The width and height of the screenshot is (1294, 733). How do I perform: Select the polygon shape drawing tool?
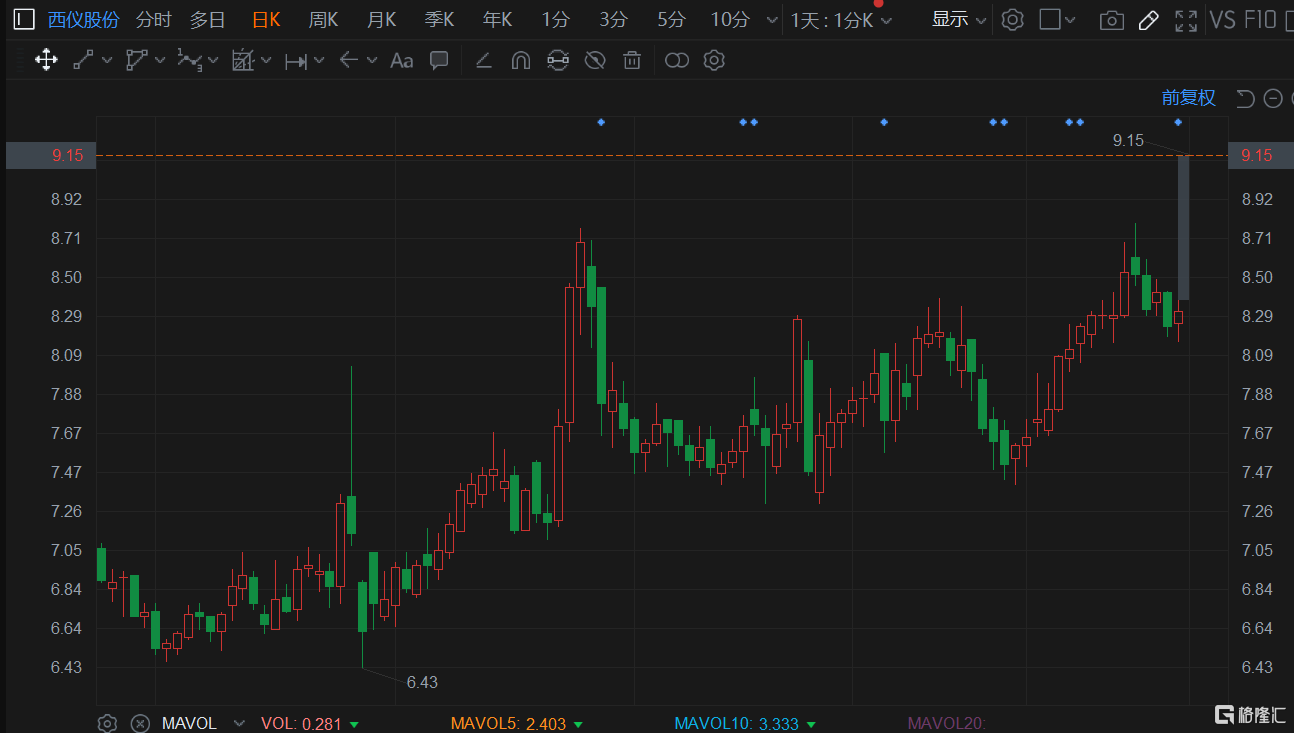pyautogui.click(x=136, y=60)
